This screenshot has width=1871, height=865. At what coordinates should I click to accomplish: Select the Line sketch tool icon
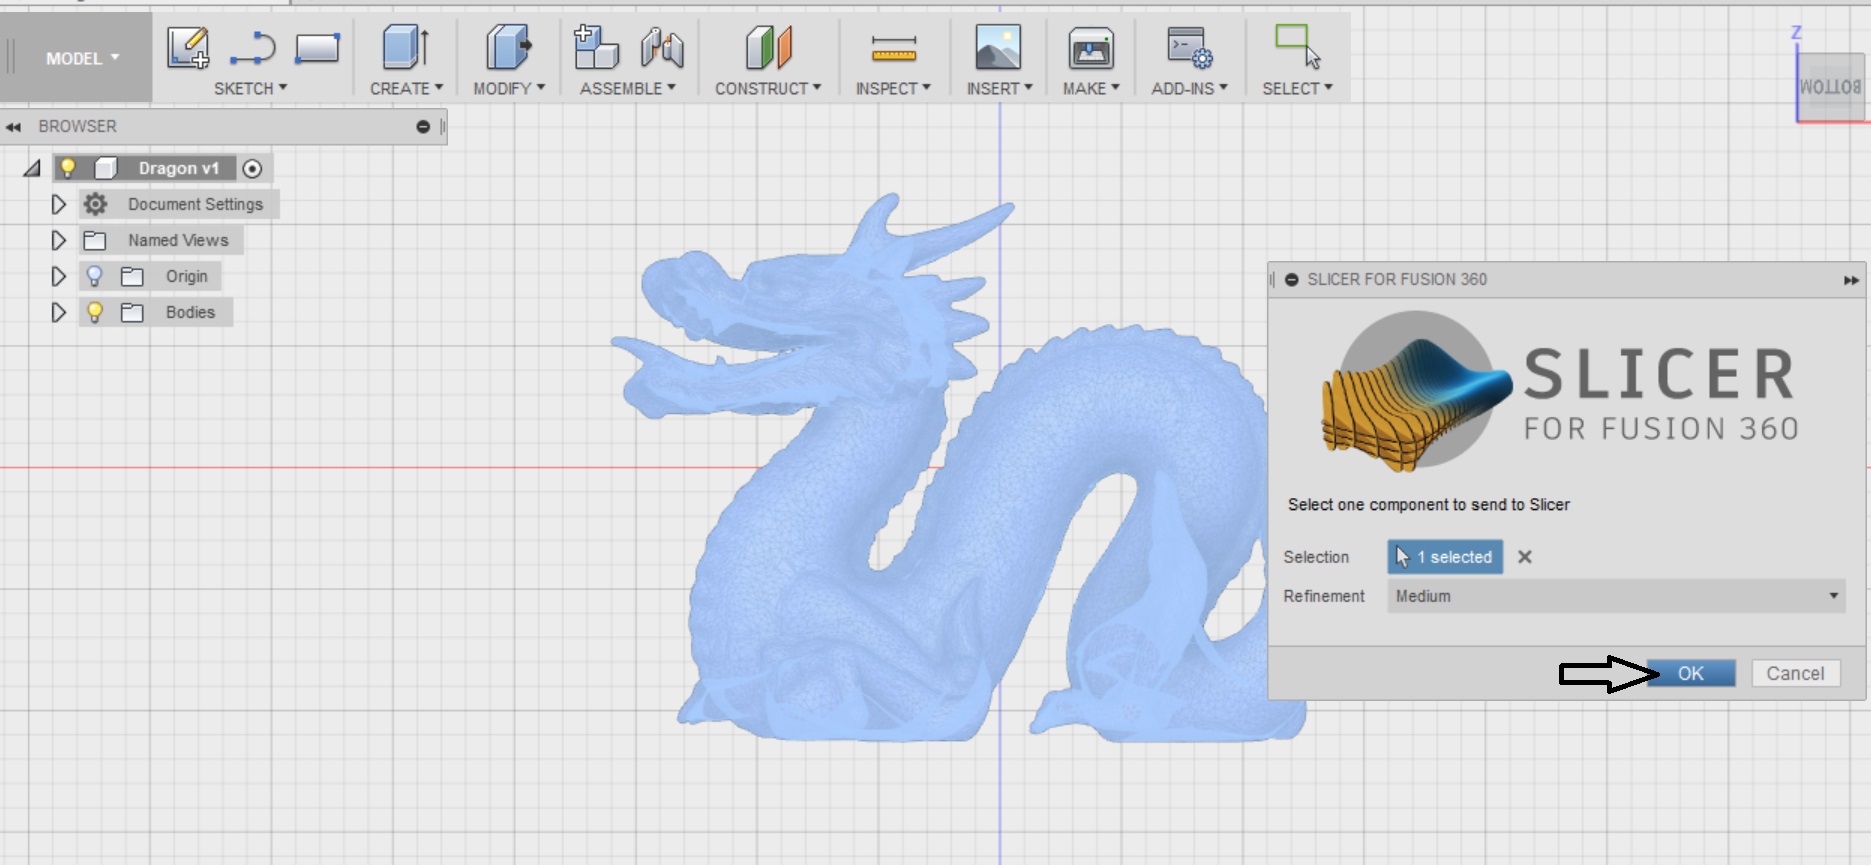(x=252, y=48)
